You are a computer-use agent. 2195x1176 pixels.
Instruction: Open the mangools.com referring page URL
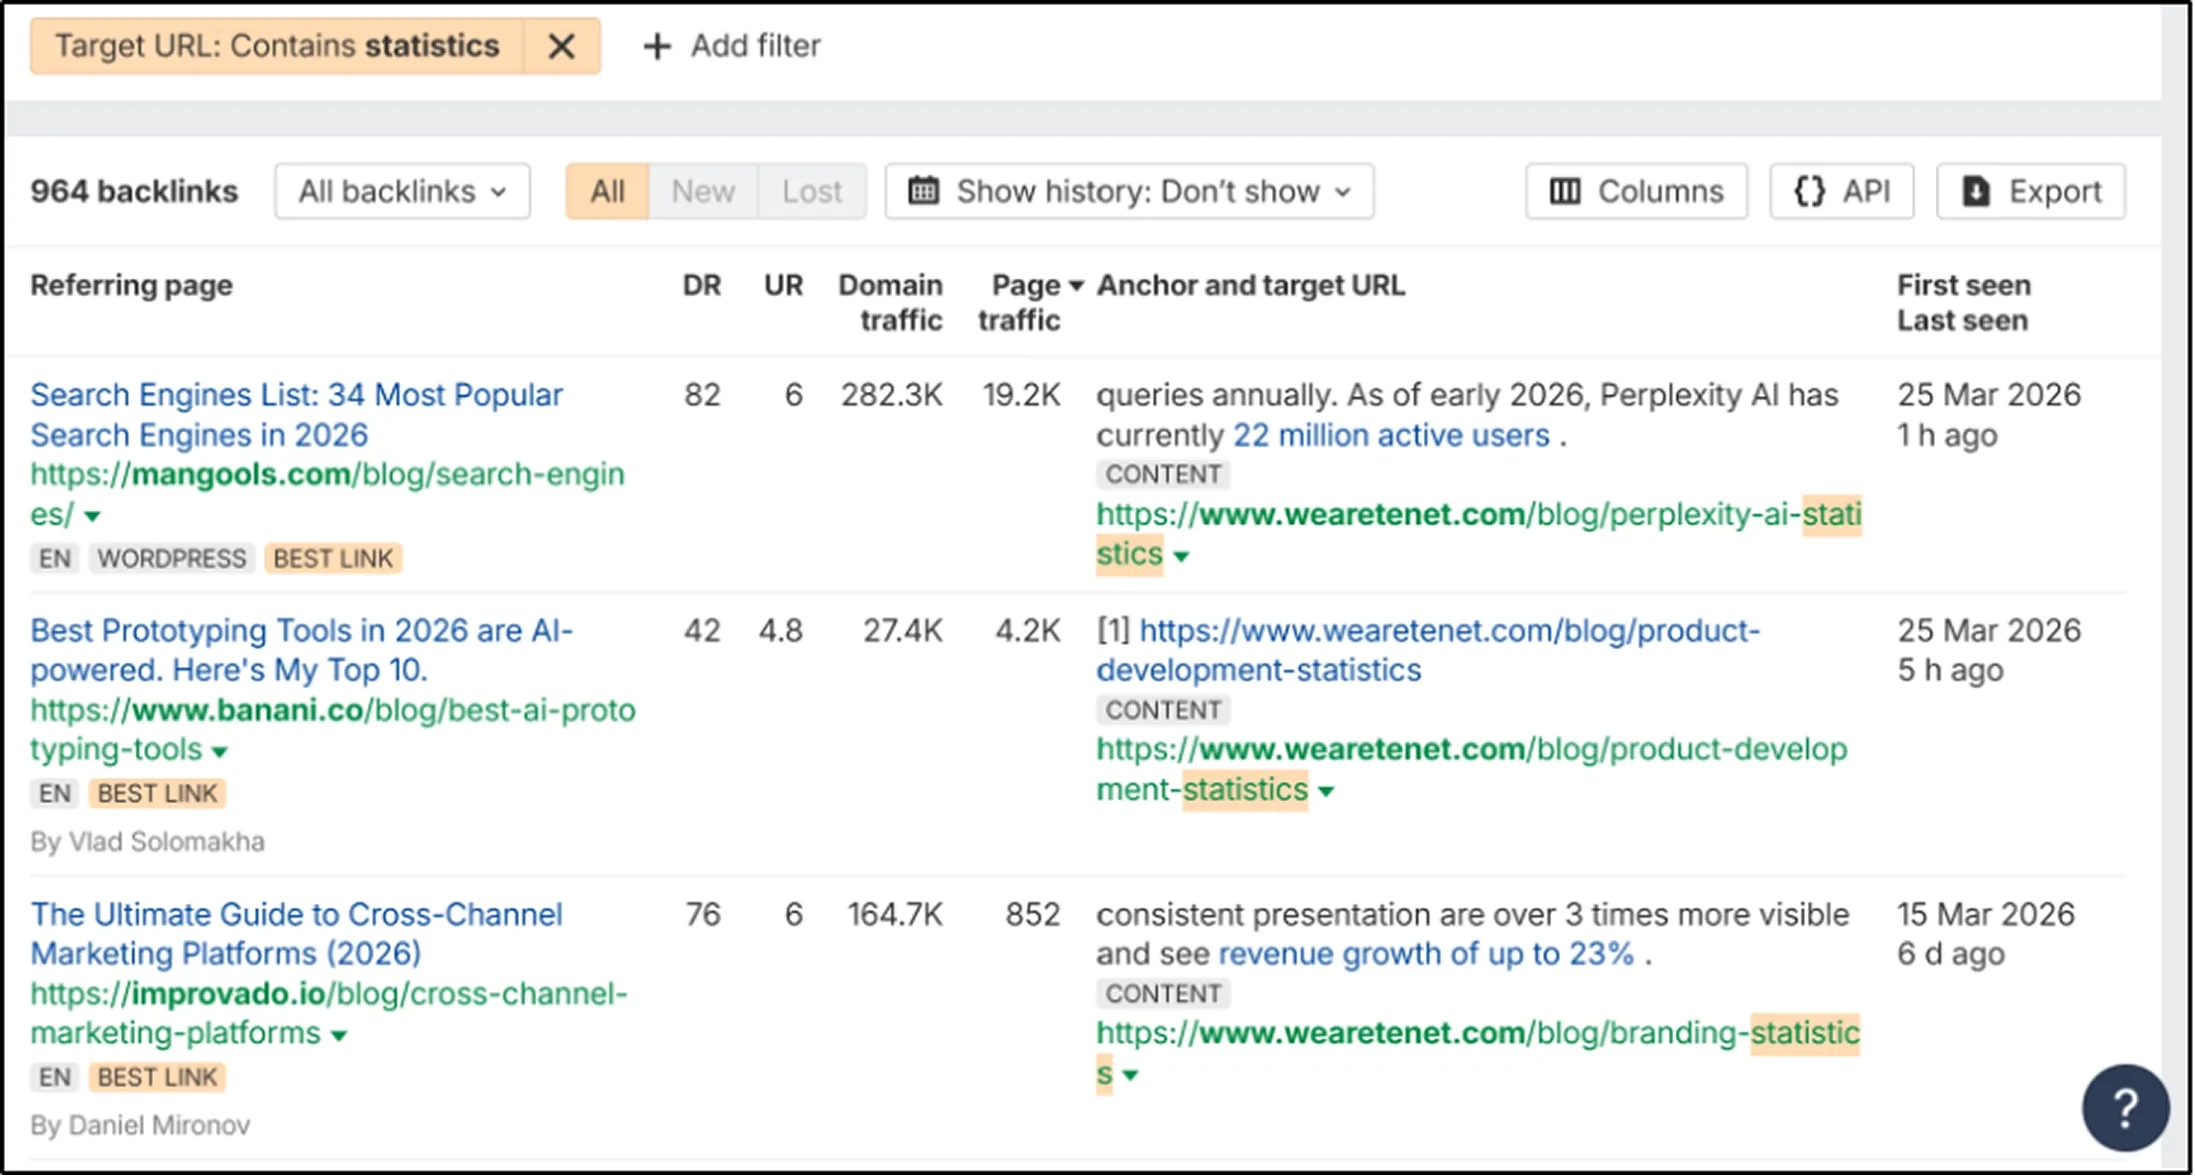327,494
